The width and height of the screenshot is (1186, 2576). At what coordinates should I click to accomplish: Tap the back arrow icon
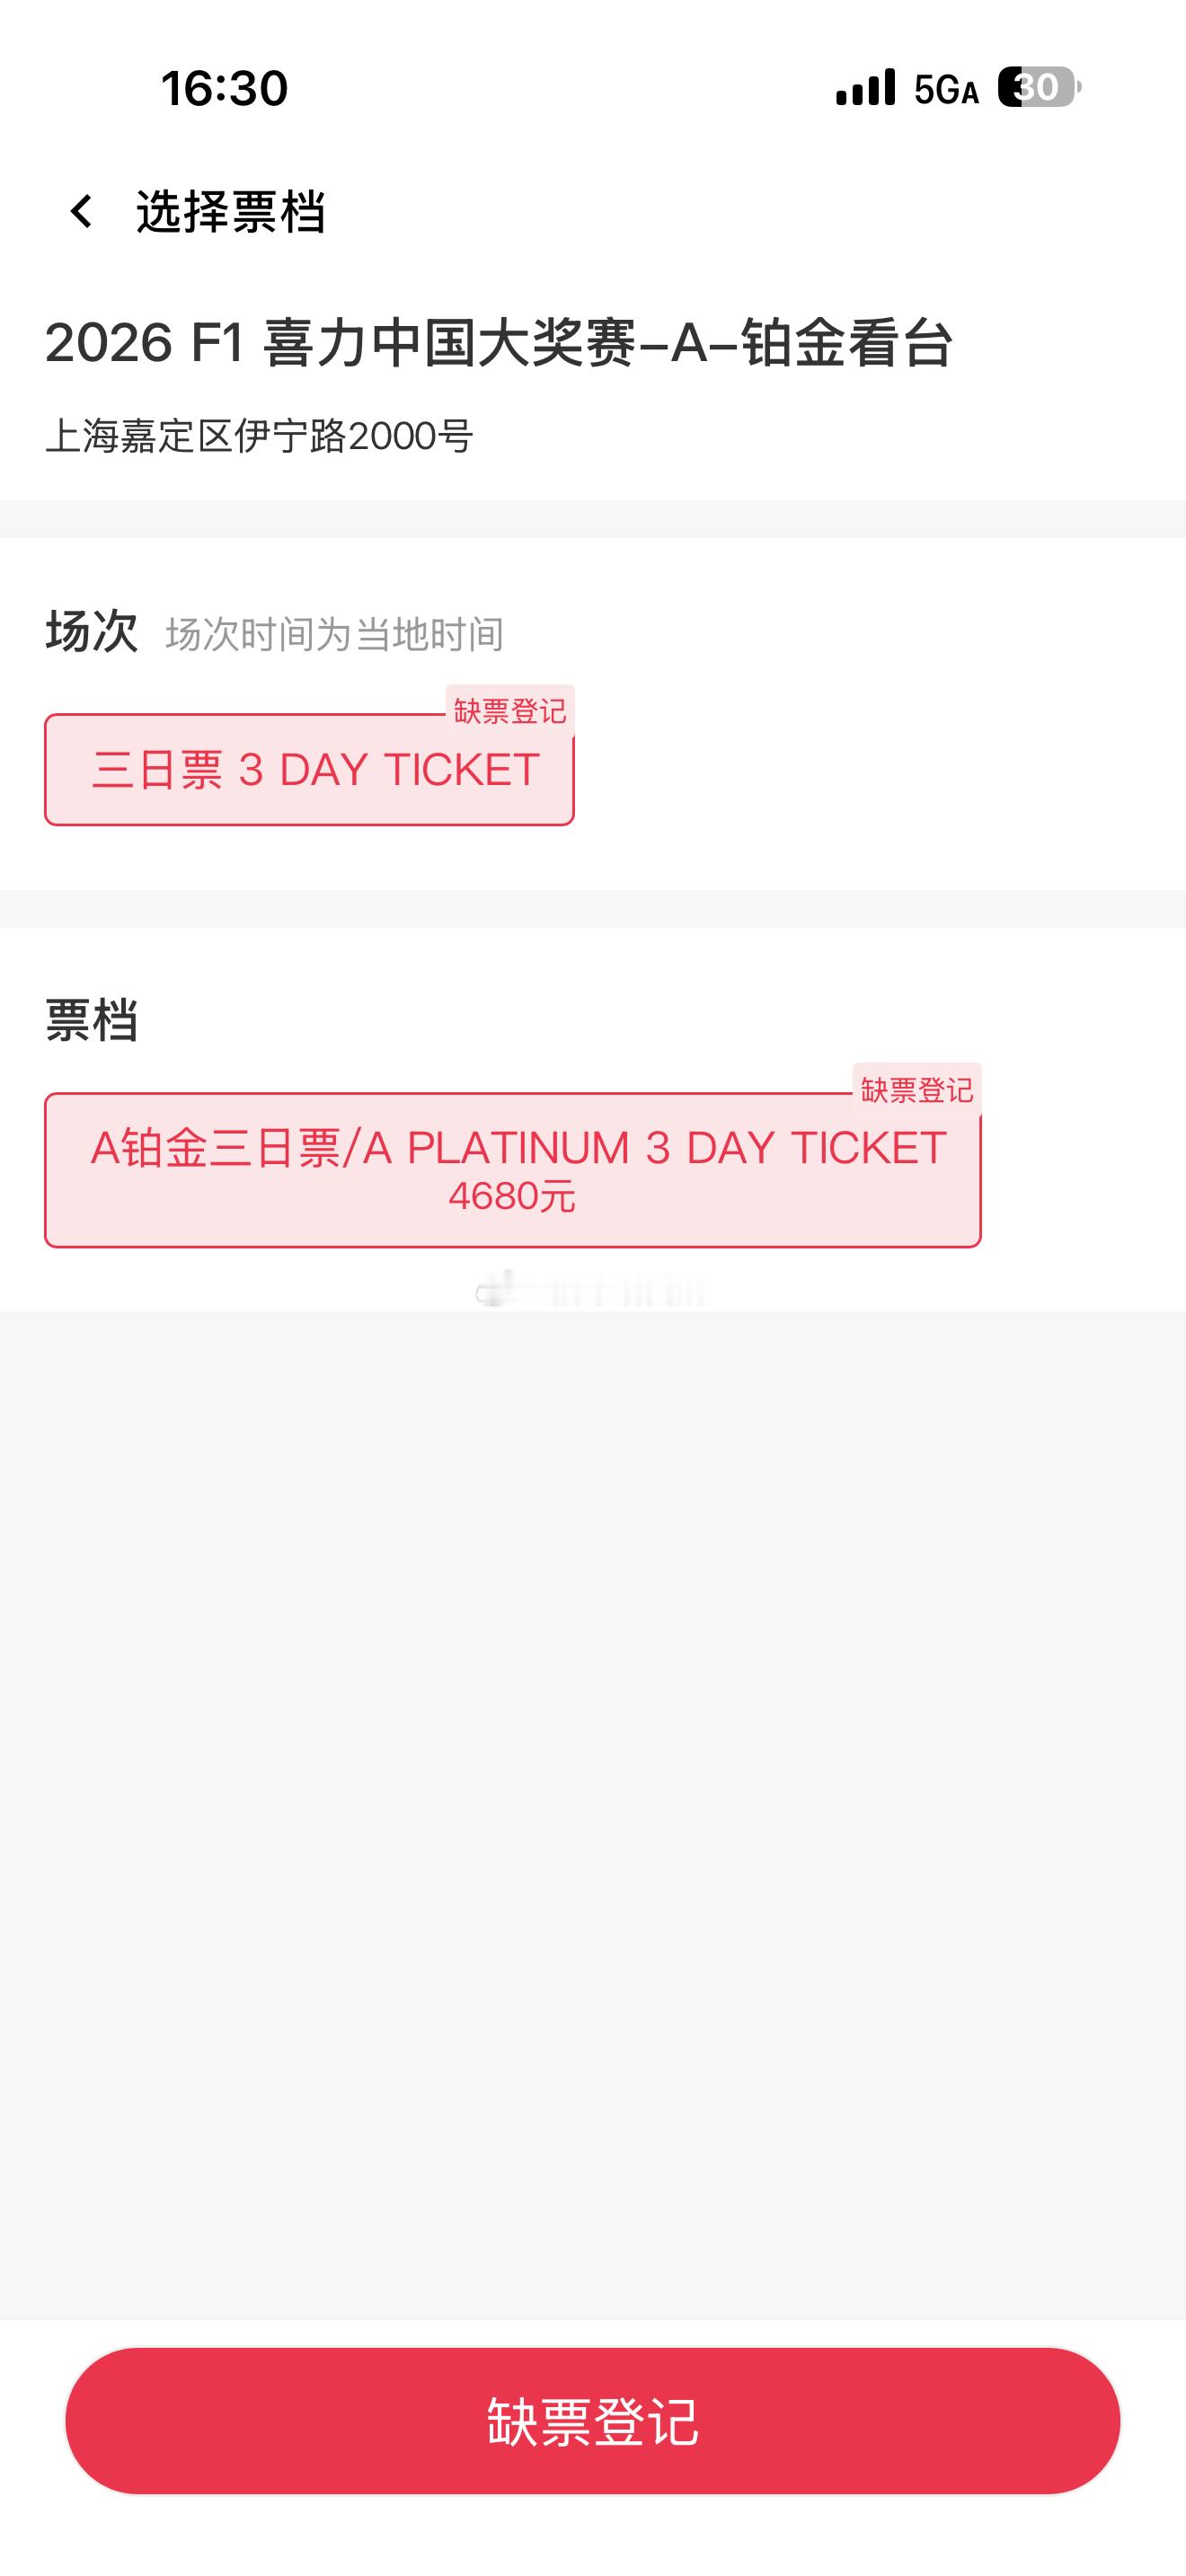(x=81, y=212)
